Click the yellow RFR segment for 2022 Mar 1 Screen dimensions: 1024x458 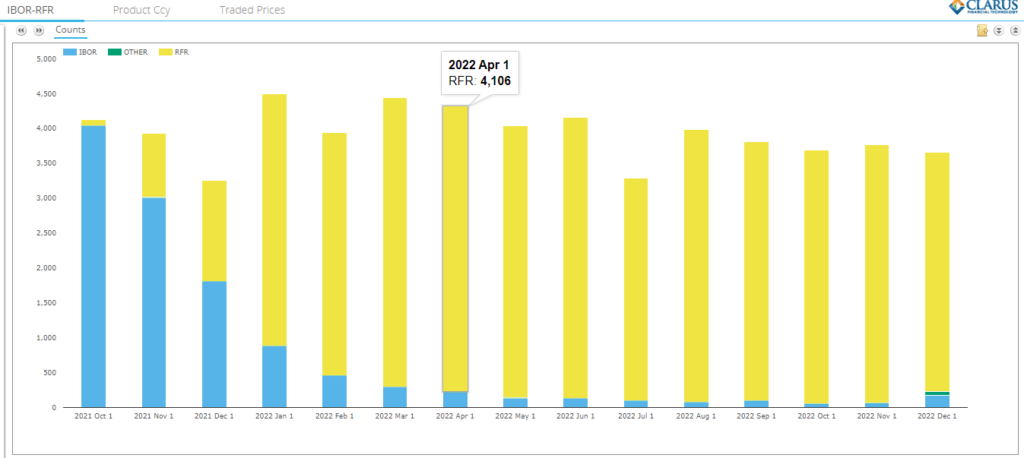394,242
